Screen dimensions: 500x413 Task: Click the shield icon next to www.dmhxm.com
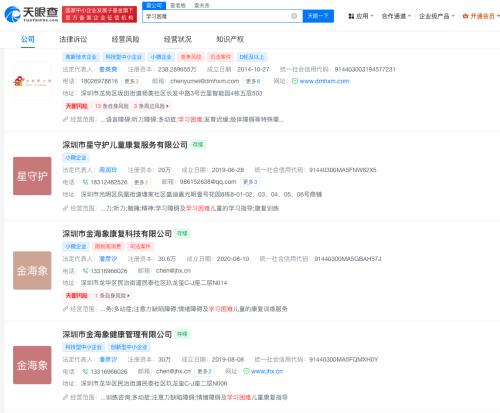tap(295, 81)
